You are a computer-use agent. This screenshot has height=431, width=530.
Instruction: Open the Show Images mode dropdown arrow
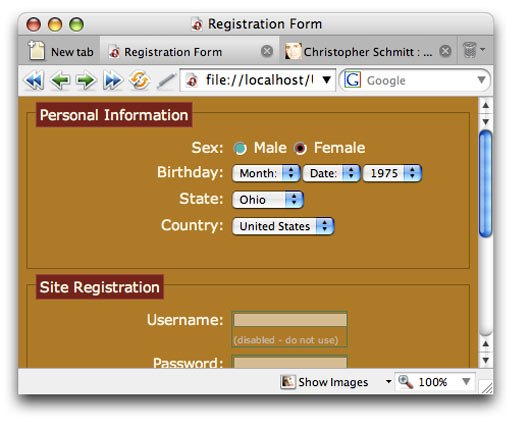(x=388, y=382)
